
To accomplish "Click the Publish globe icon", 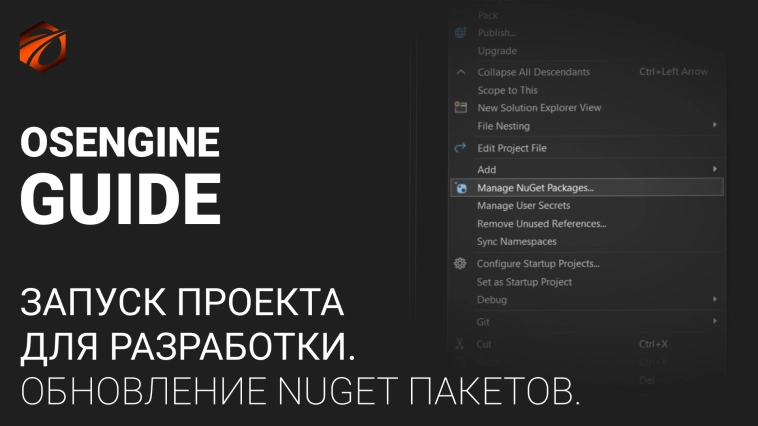I will coord(460,32).
